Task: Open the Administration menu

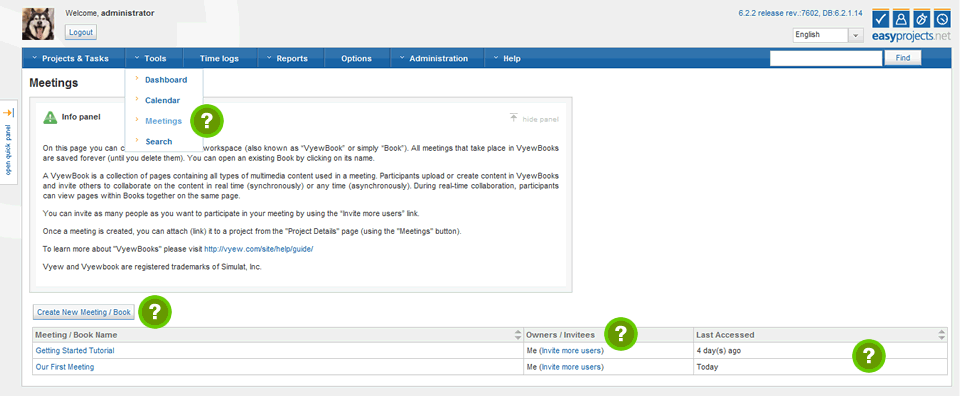Action: 438,59
